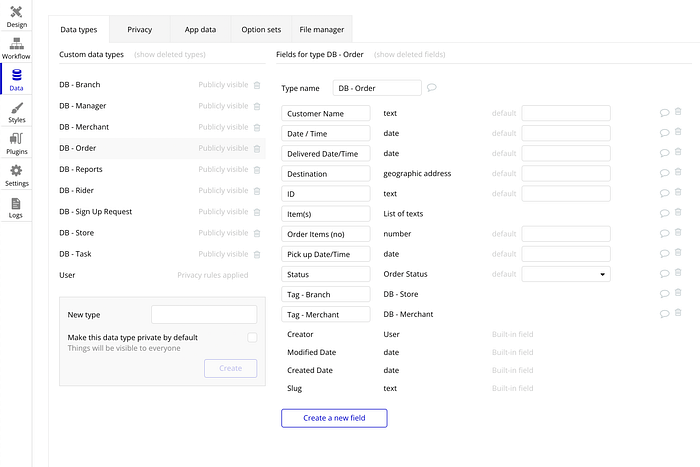The image size is (700, 467).
Task: Click the Customer Name default input
Action: (566, 113)
